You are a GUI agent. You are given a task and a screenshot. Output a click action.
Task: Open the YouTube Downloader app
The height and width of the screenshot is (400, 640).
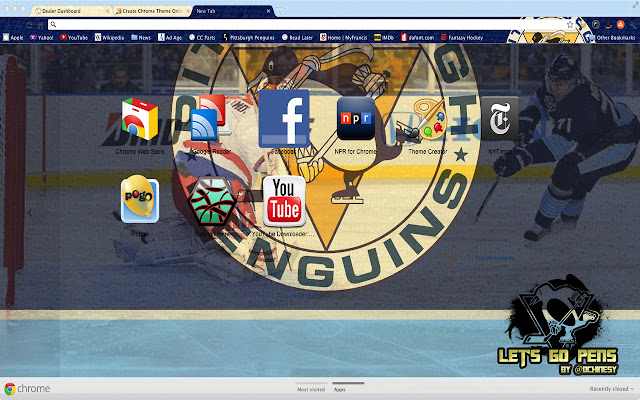point(284,201)
